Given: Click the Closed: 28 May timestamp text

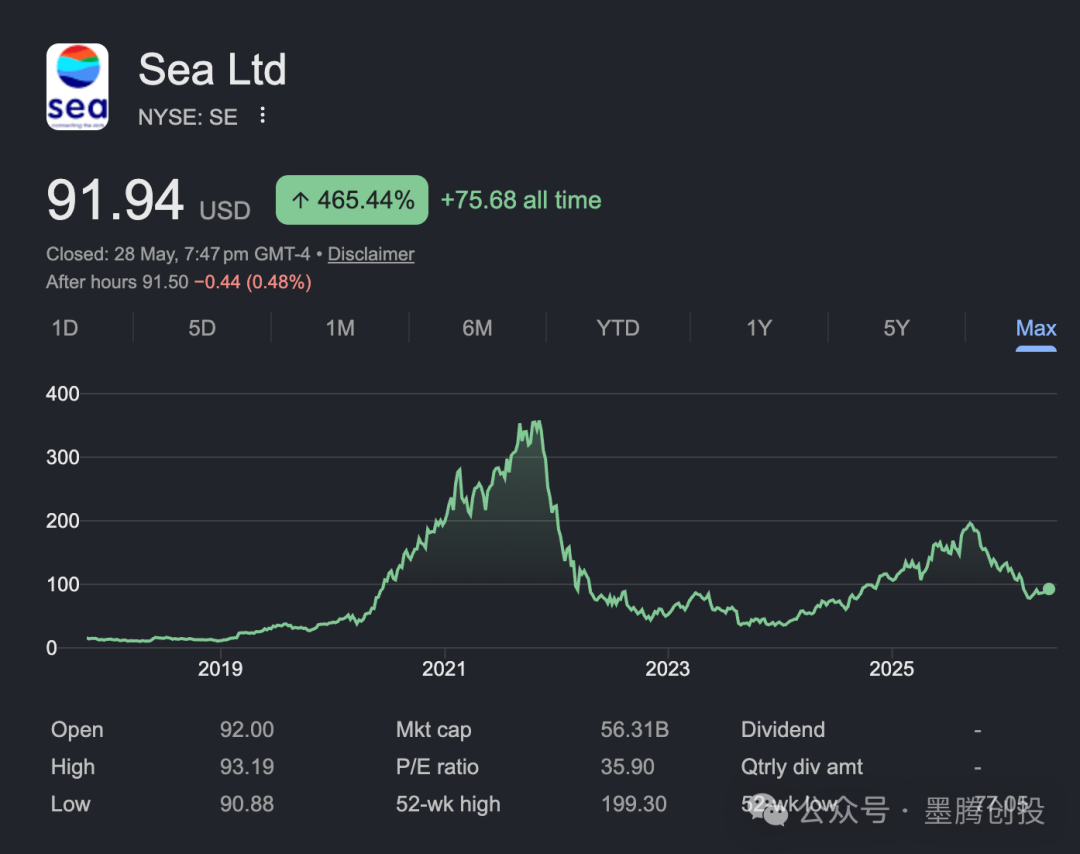Looking at the screenshot, I should [x=178, y=254].
